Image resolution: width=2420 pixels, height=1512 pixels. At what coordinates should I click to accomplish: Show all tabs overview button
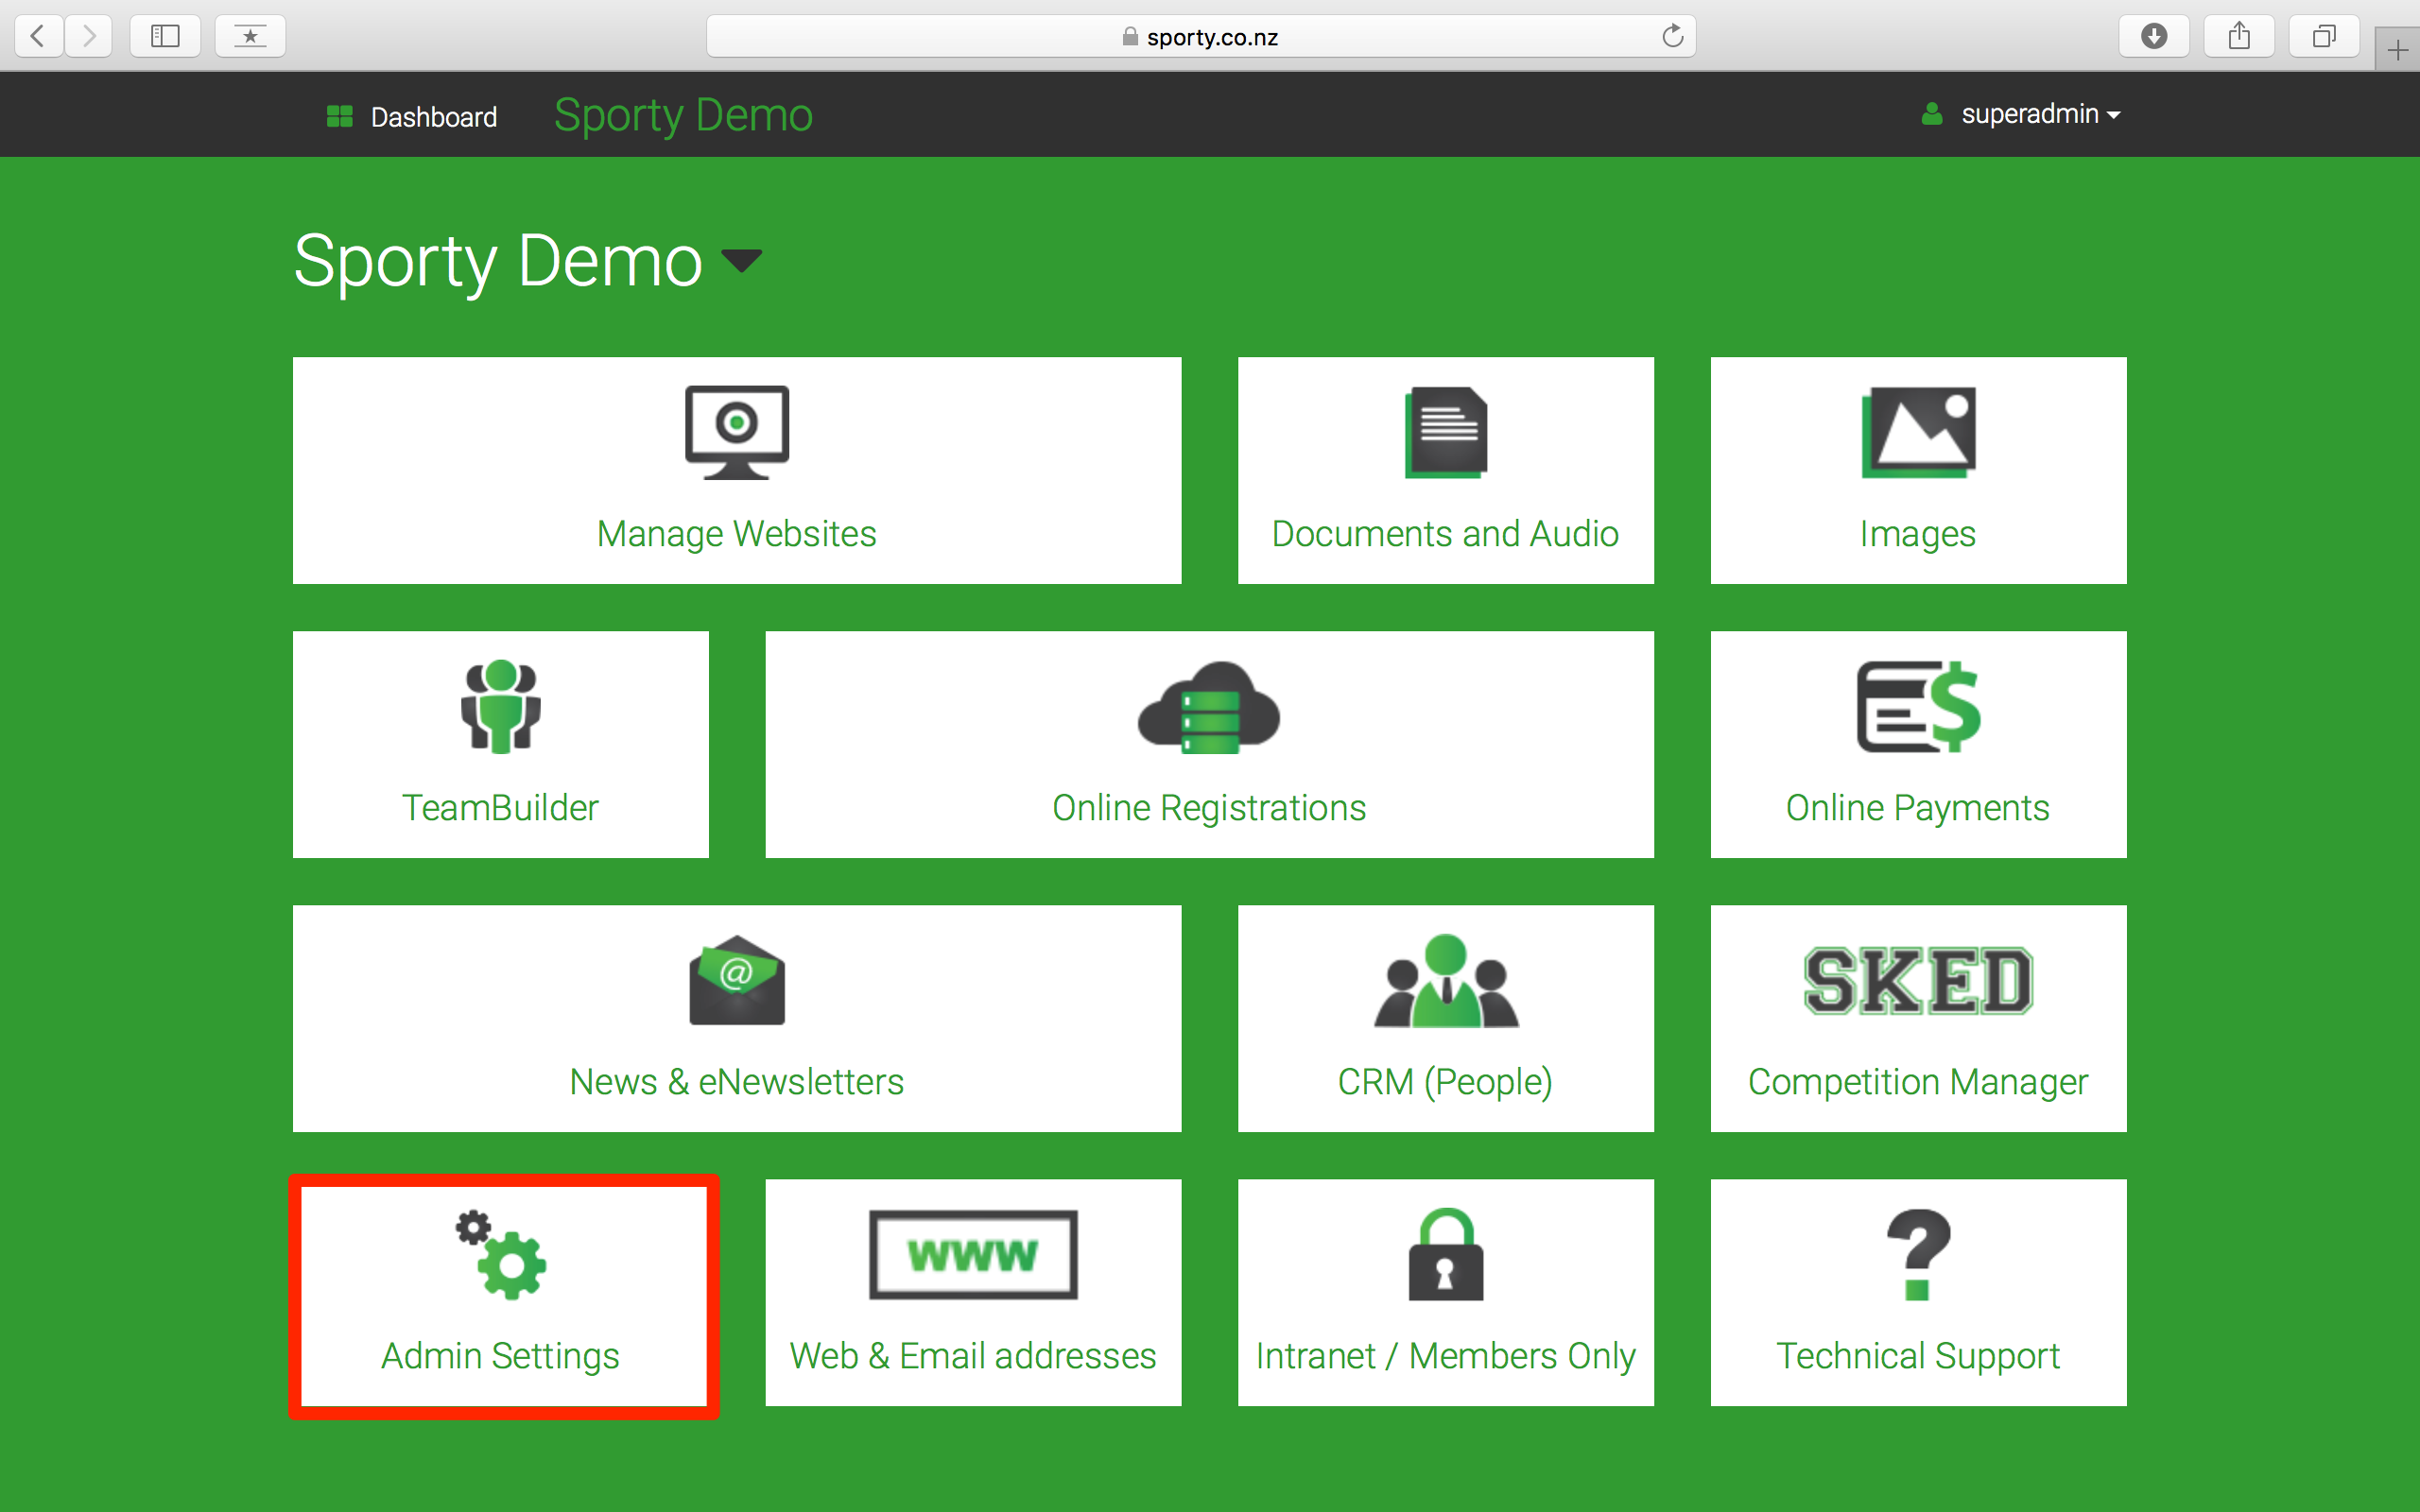2324,37
